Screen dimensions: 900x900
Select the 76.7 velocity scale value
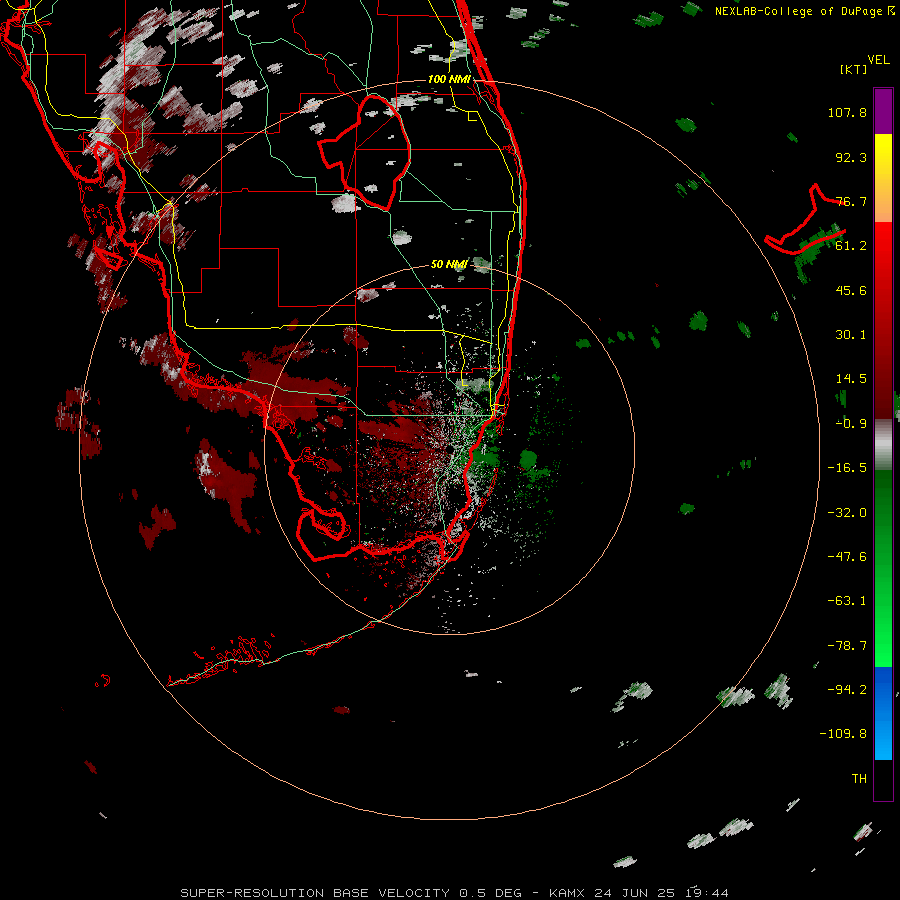(851, 201)
